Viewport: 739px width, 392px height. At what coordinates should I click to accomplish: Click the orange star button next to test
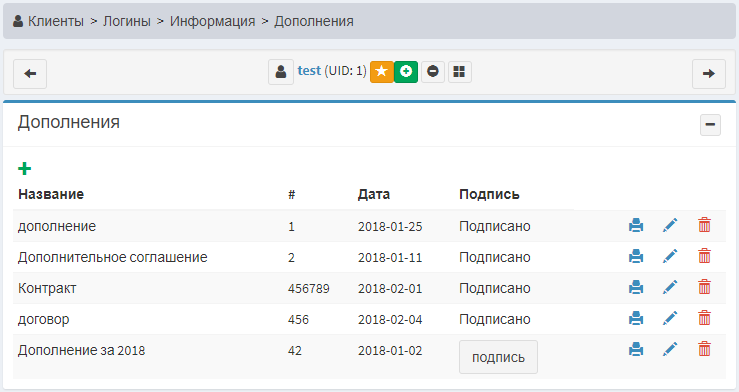pyautogui.click(x=382, y=72)
